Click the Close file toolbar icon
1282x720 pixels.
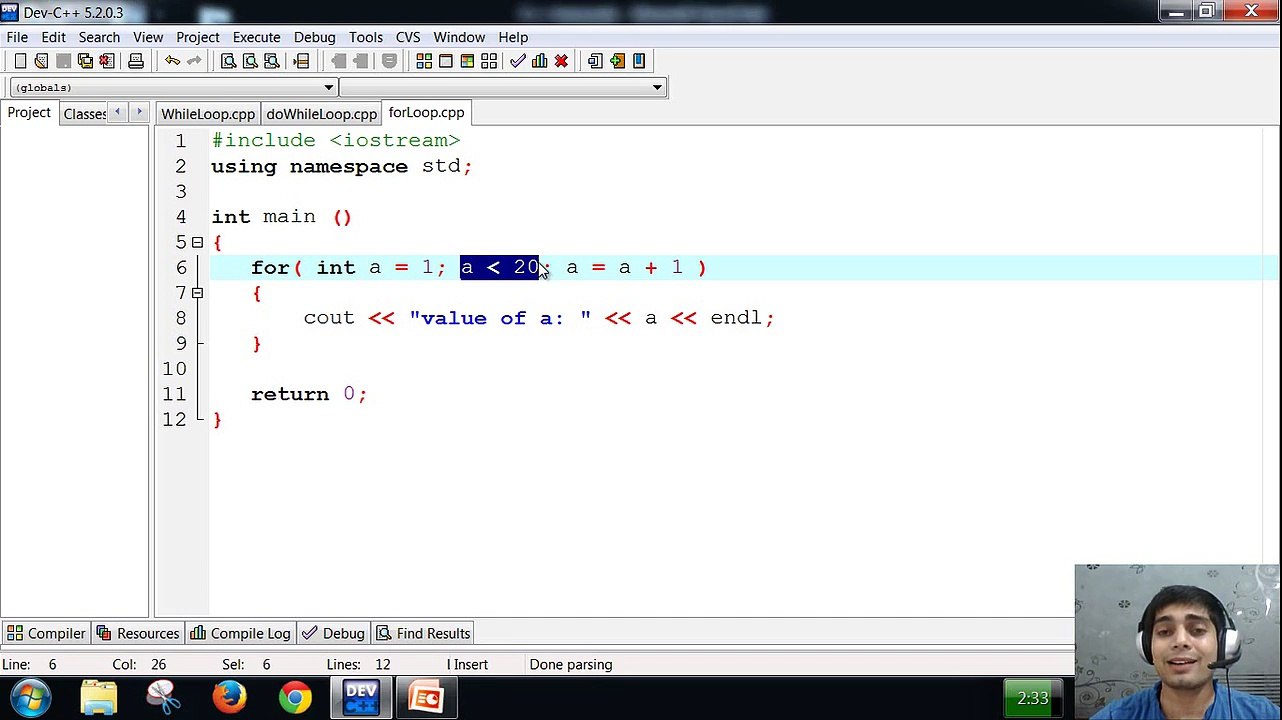[107, 61]
